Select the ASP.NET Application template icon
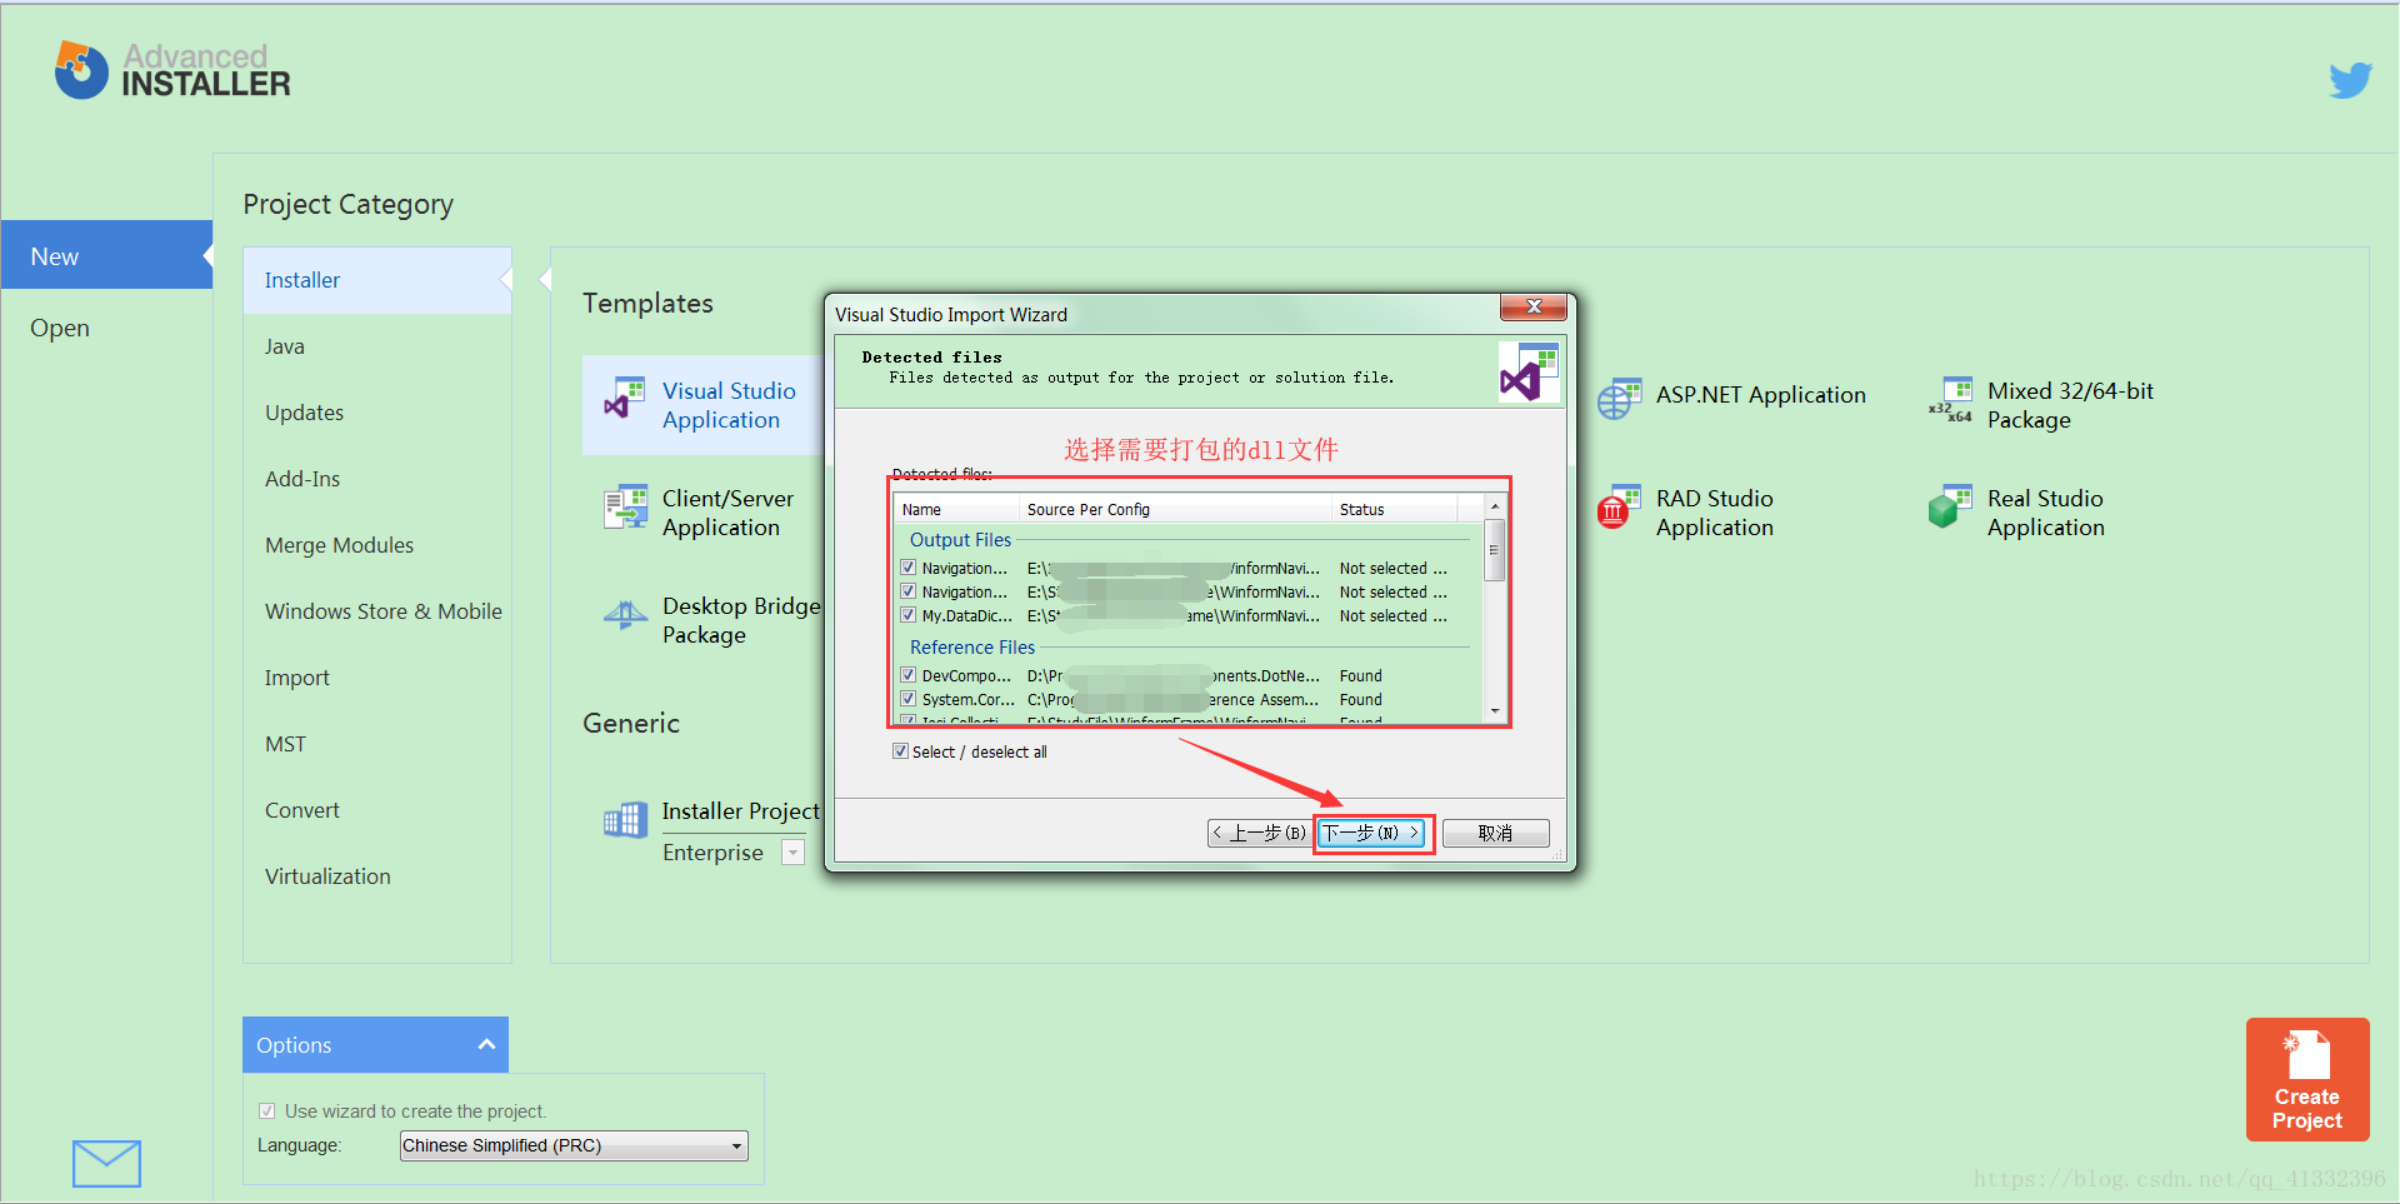 1619,398
